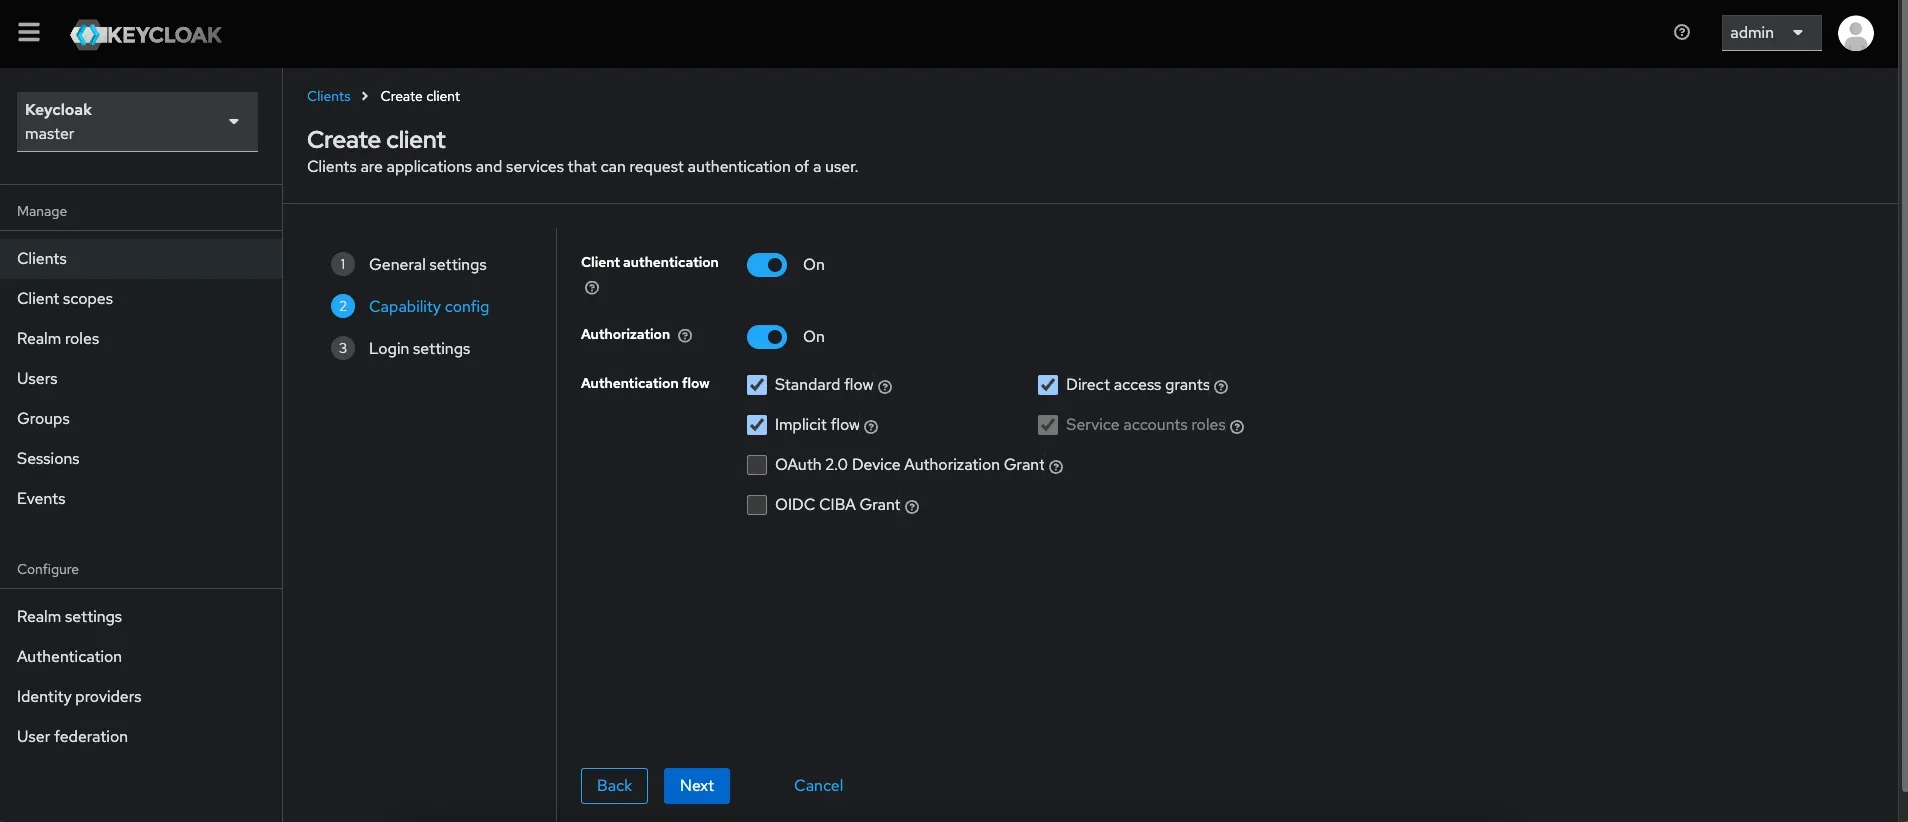The width and height of the screenshot is (1908, 822).
Task: Disable the Authorization switch
Action: point(767,337)
